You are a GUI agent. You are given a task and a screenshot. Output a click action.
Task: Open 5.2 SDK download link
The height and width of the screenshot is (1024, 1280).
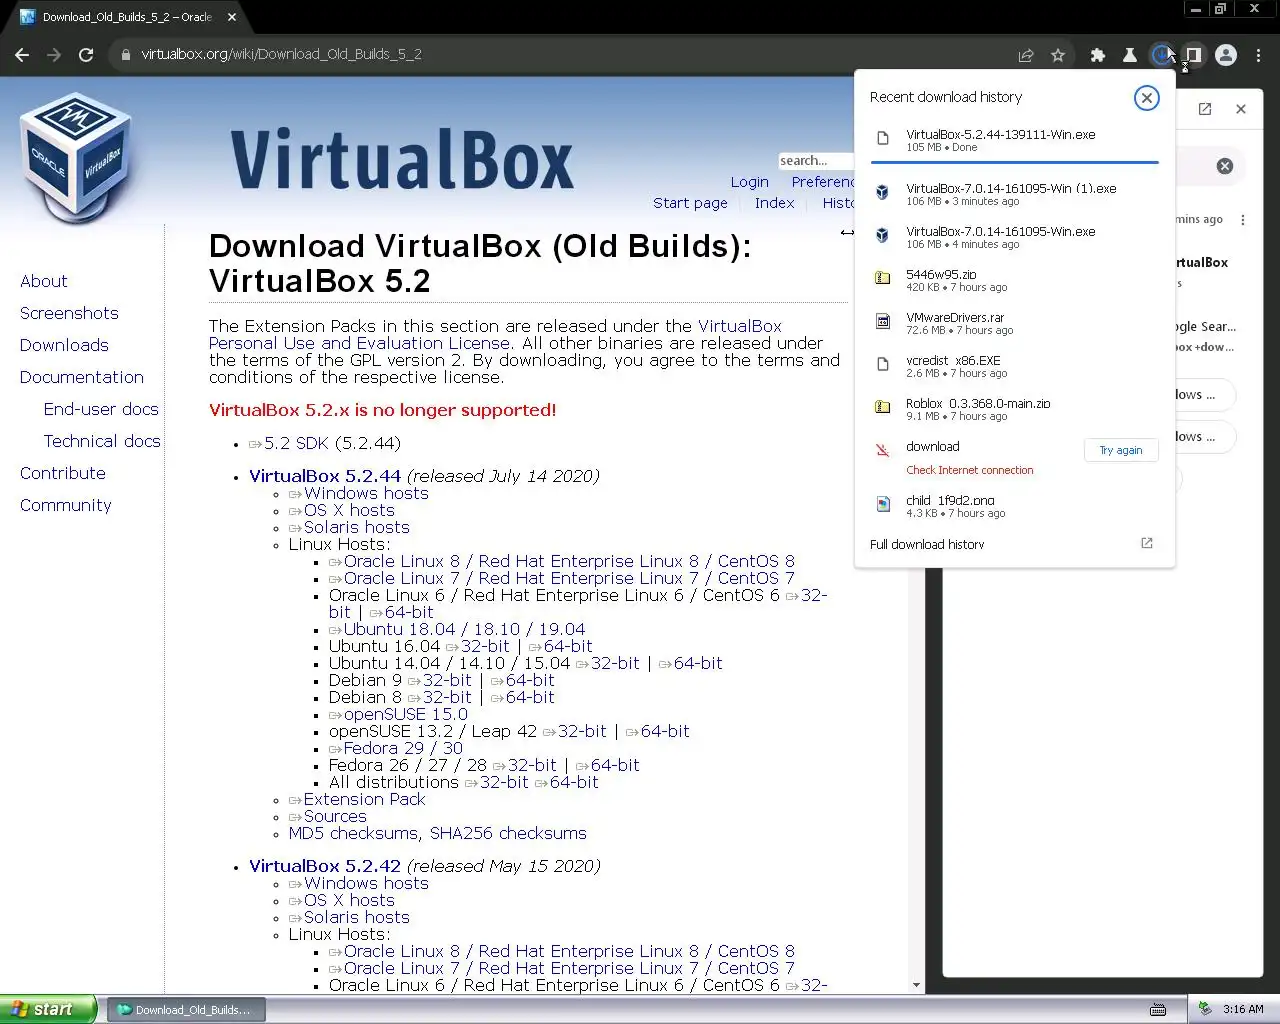297,443
